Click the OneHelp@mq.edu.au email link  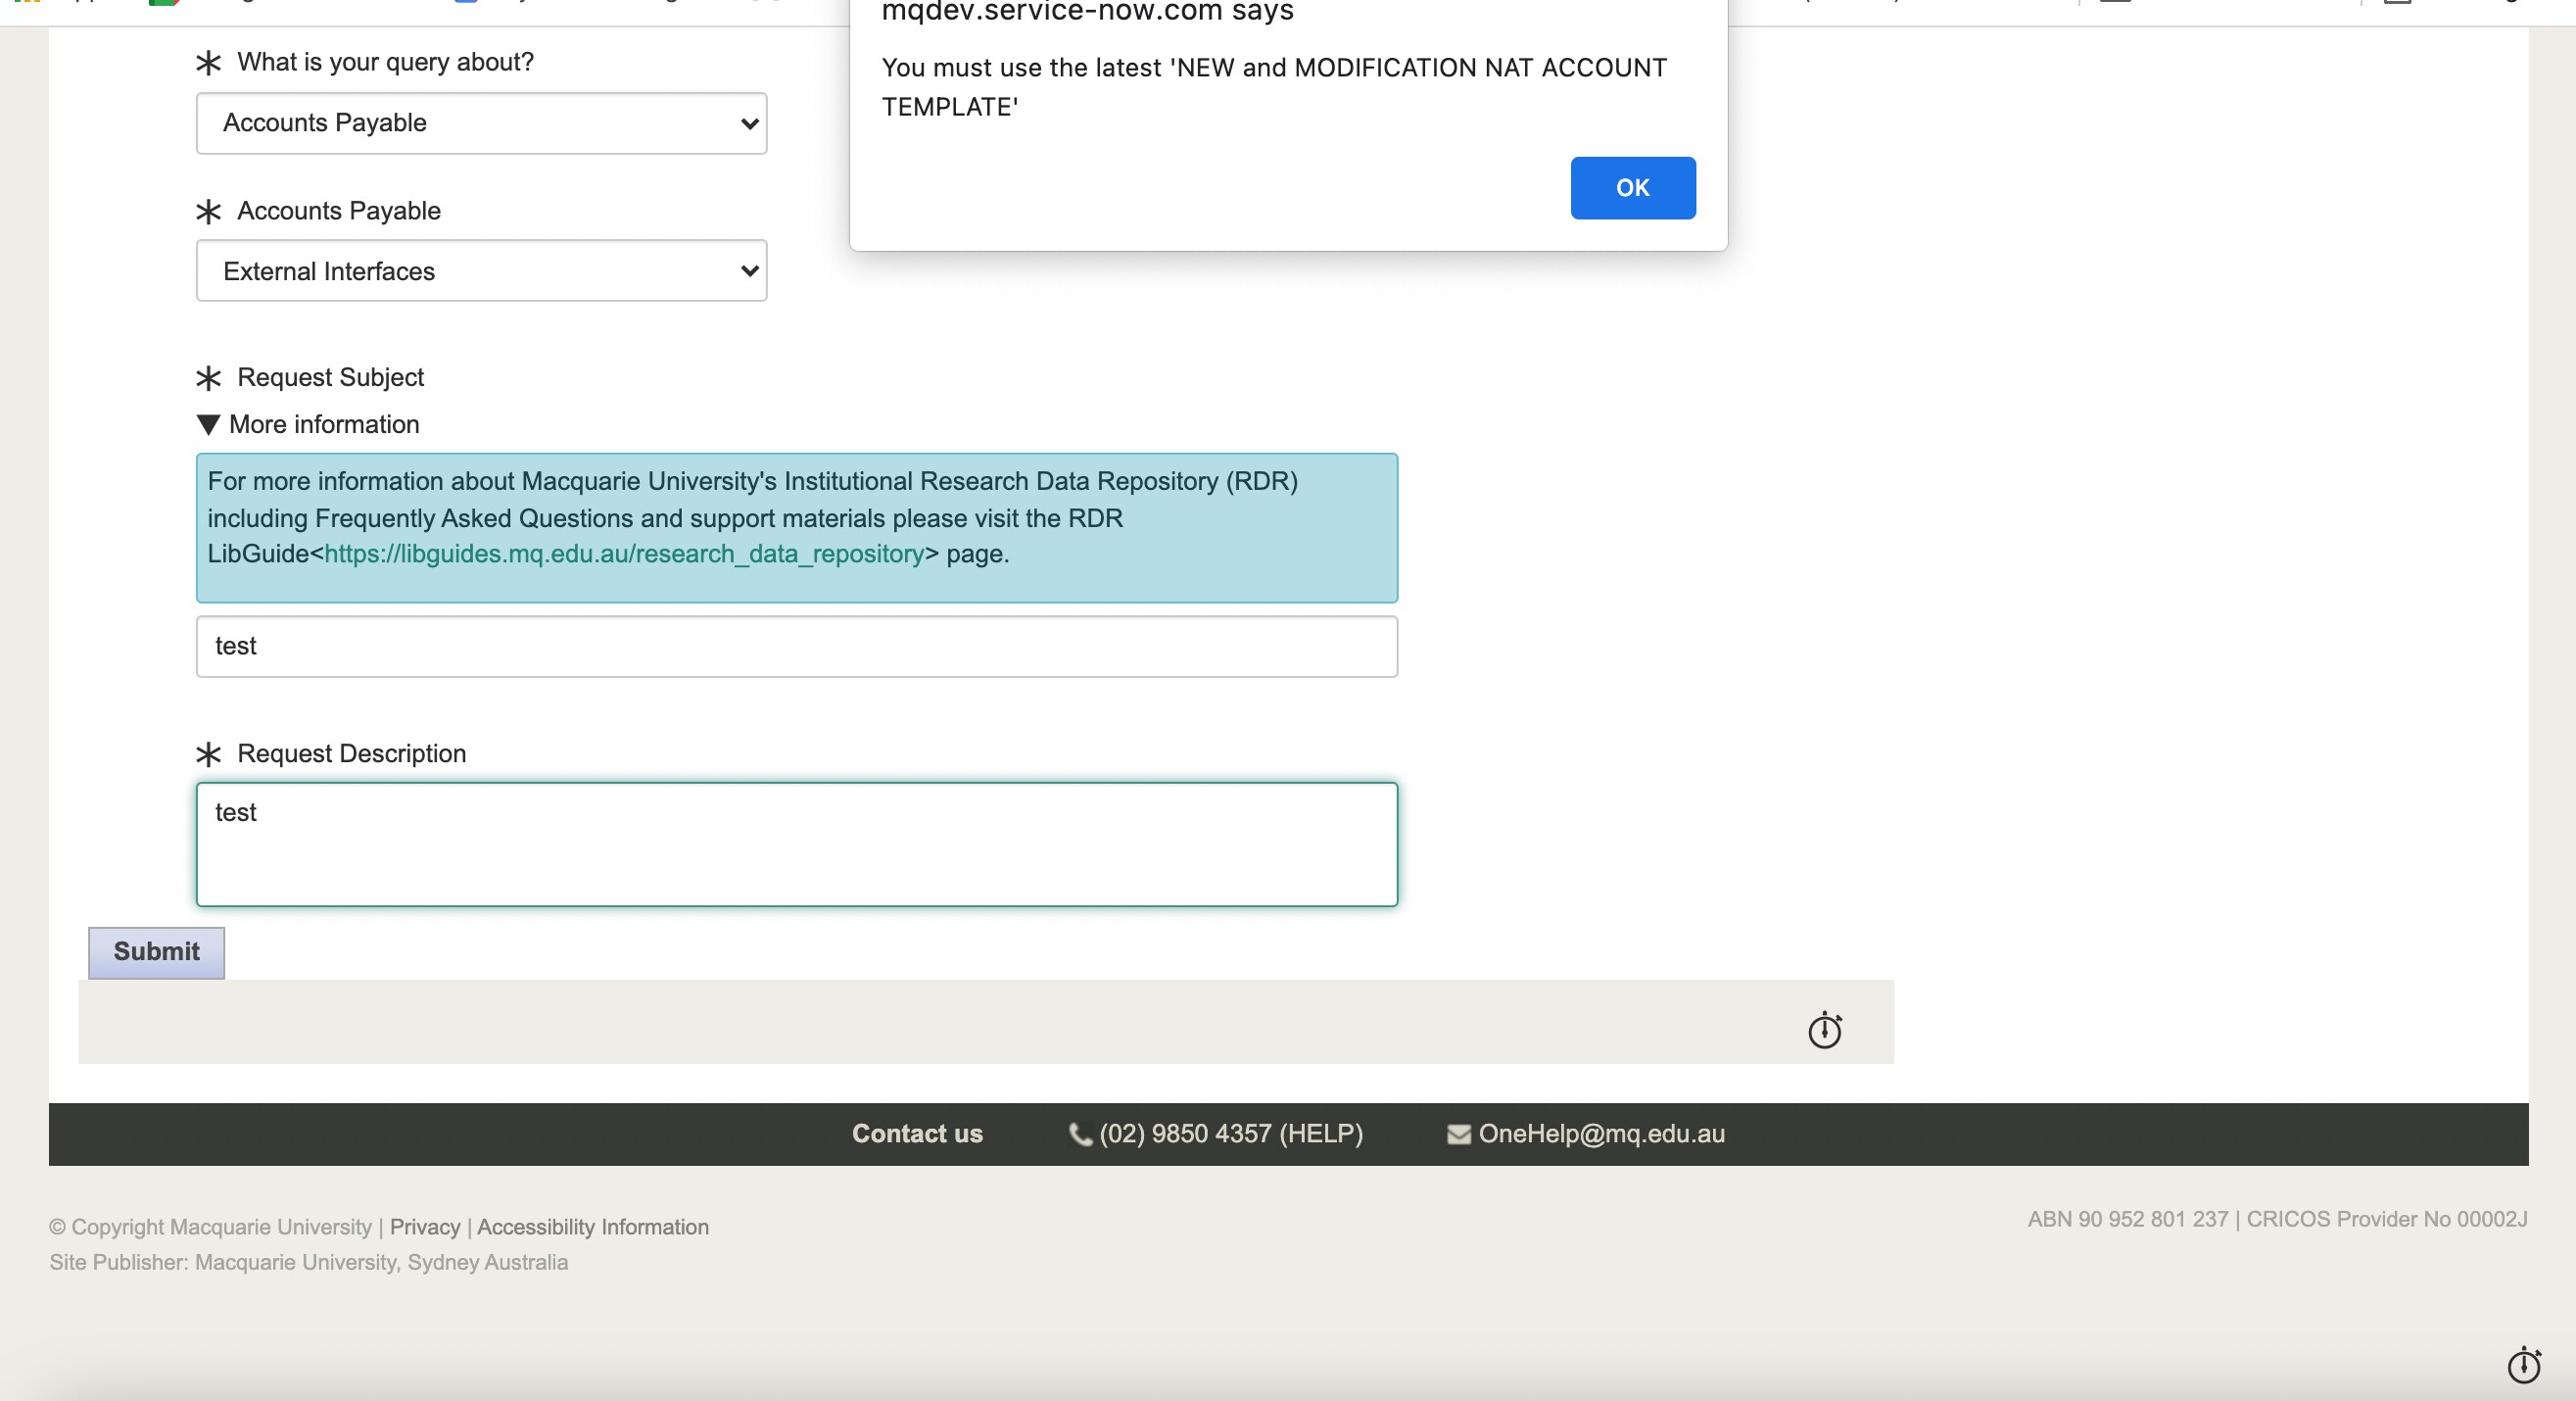click(1600, 1134)
